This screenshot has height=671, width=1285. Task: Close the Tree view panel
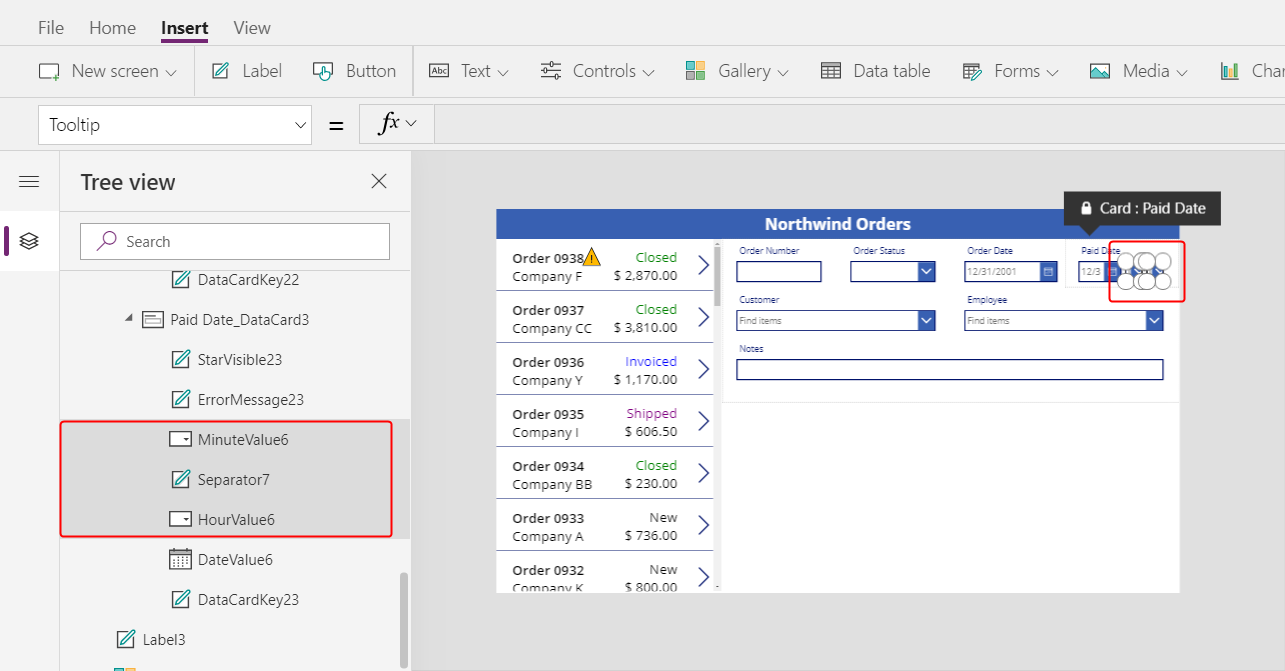point(378,181)
